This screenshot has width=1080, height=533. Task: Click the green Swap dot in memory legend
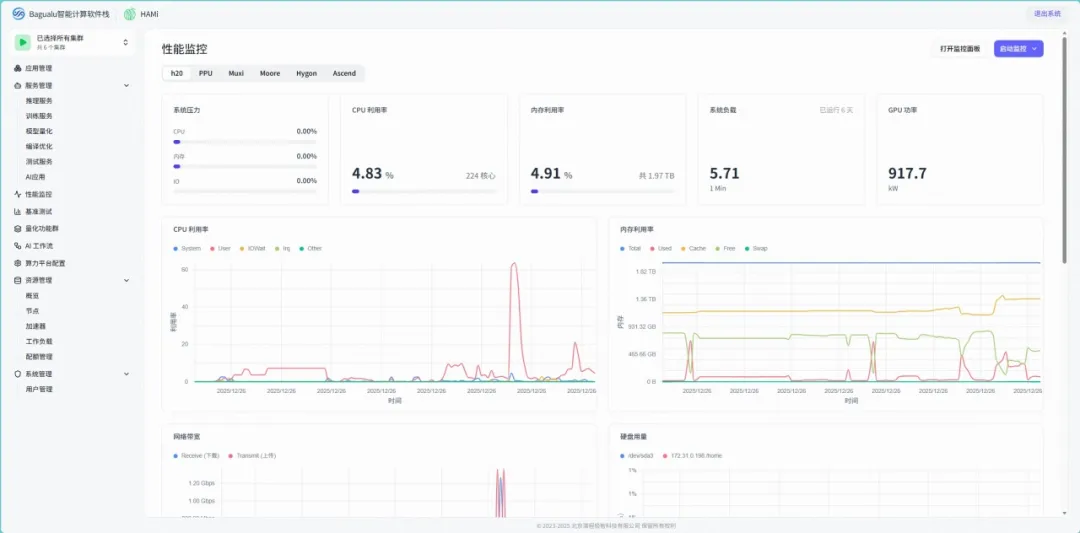[x=747, y=248]
